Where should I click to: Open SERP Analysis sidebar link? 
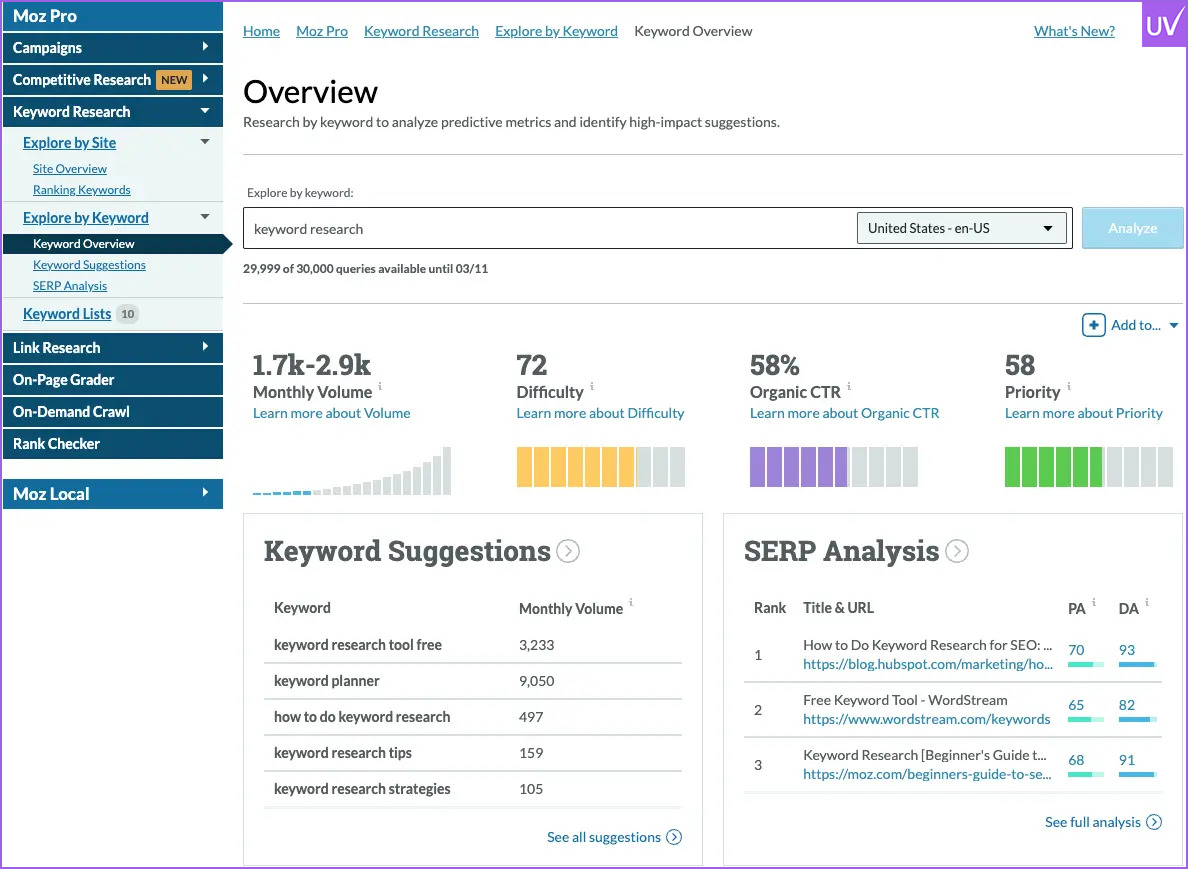point(70,286)
